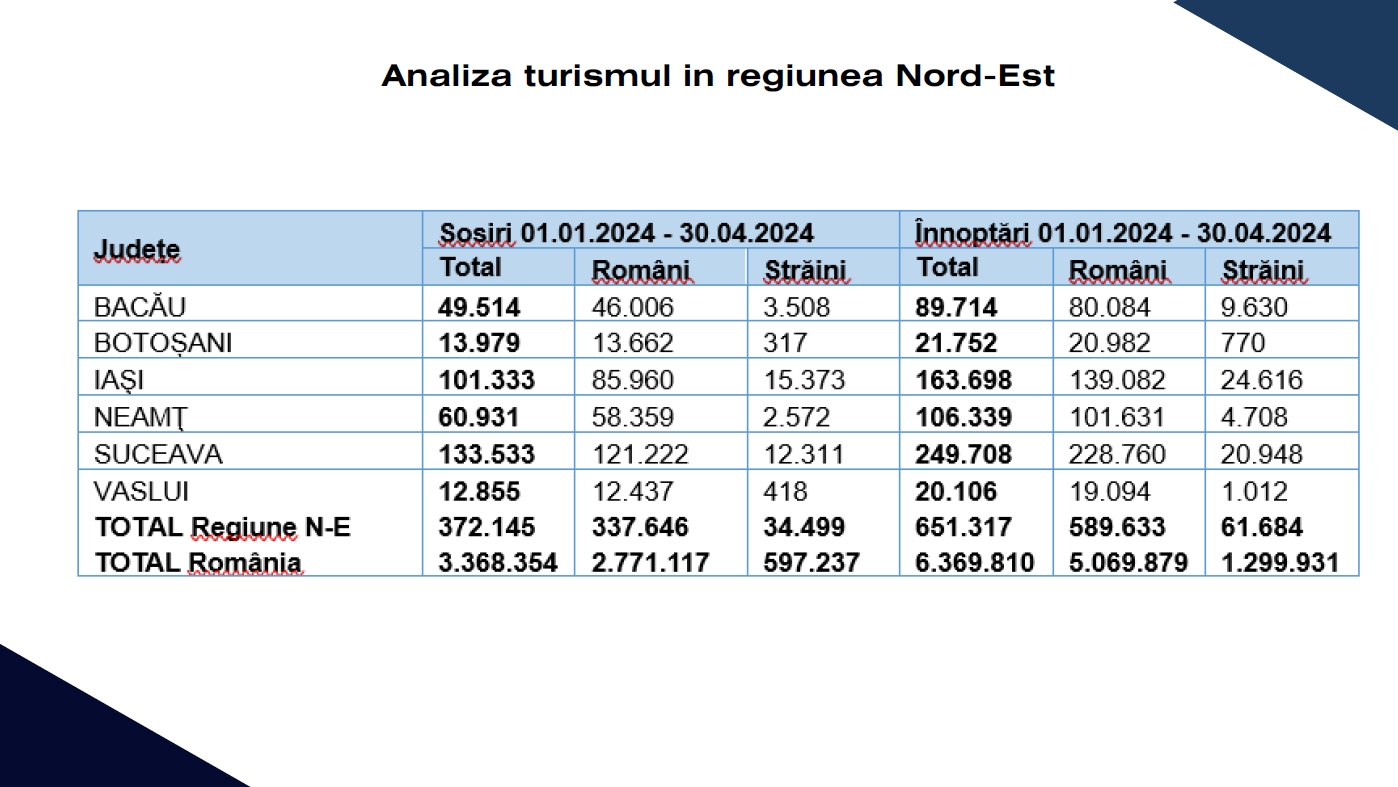Select the TOTAL Regiune N-E label
The height and width of the screenshot is (787, 1398).
[x=222, y=527]
